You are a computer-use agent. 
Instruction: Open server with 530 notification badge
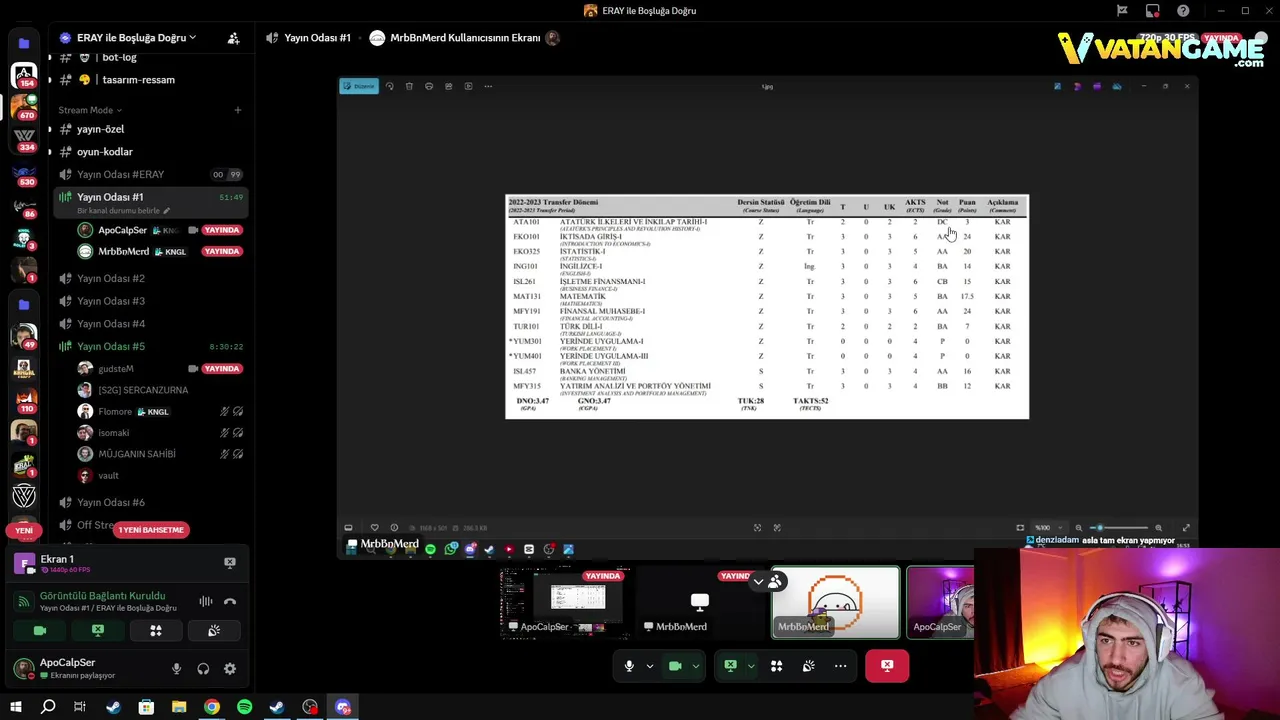24,173
